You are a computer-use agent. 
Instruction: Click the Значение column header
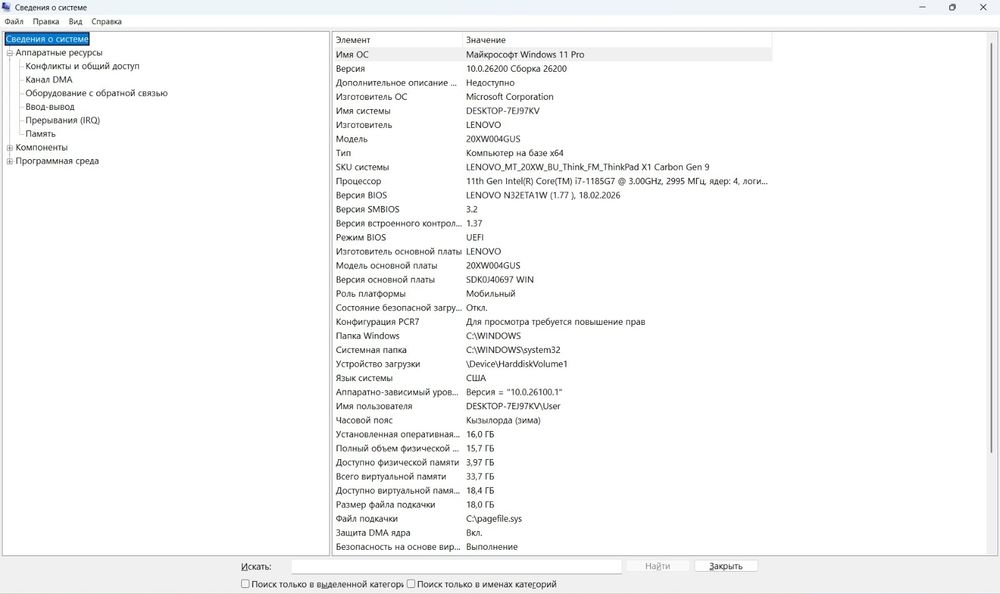pyautogui.click(x=617, y=40)
